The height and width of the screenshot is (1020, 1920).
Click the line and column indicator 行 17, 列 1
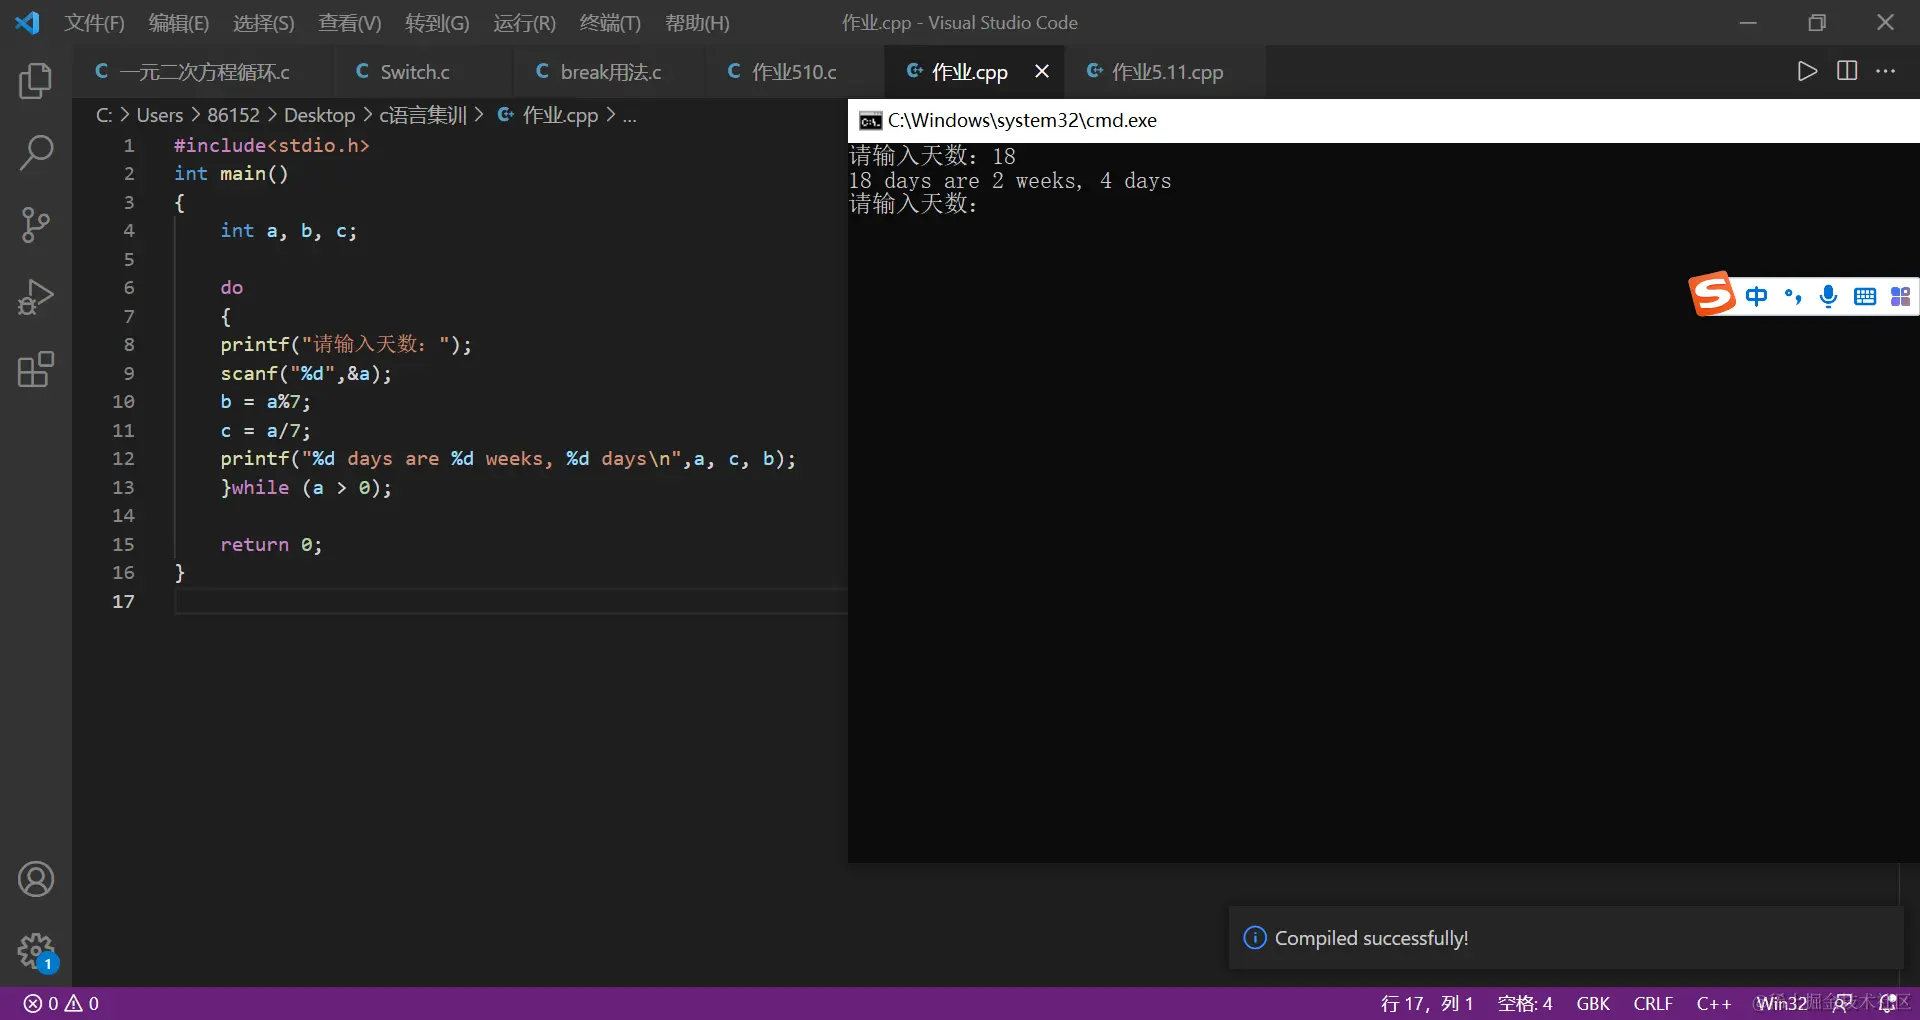coord(1427,1003)
